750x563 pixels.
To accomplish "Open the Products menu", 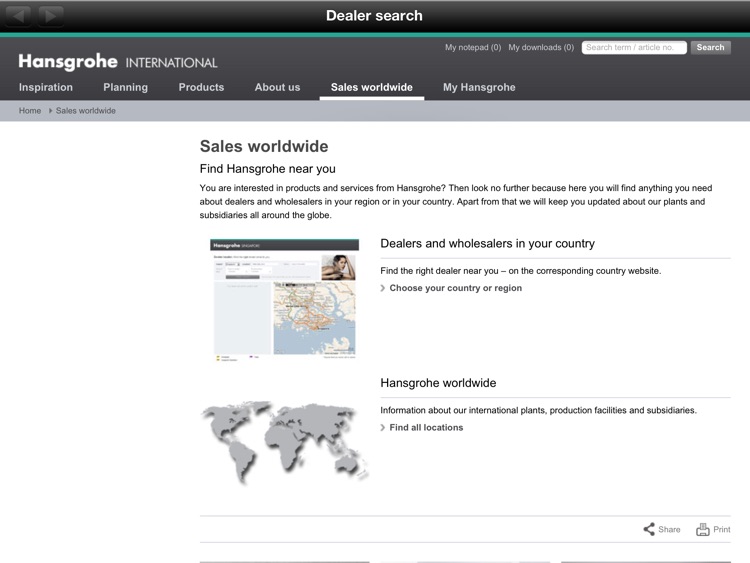I will 201,87.
